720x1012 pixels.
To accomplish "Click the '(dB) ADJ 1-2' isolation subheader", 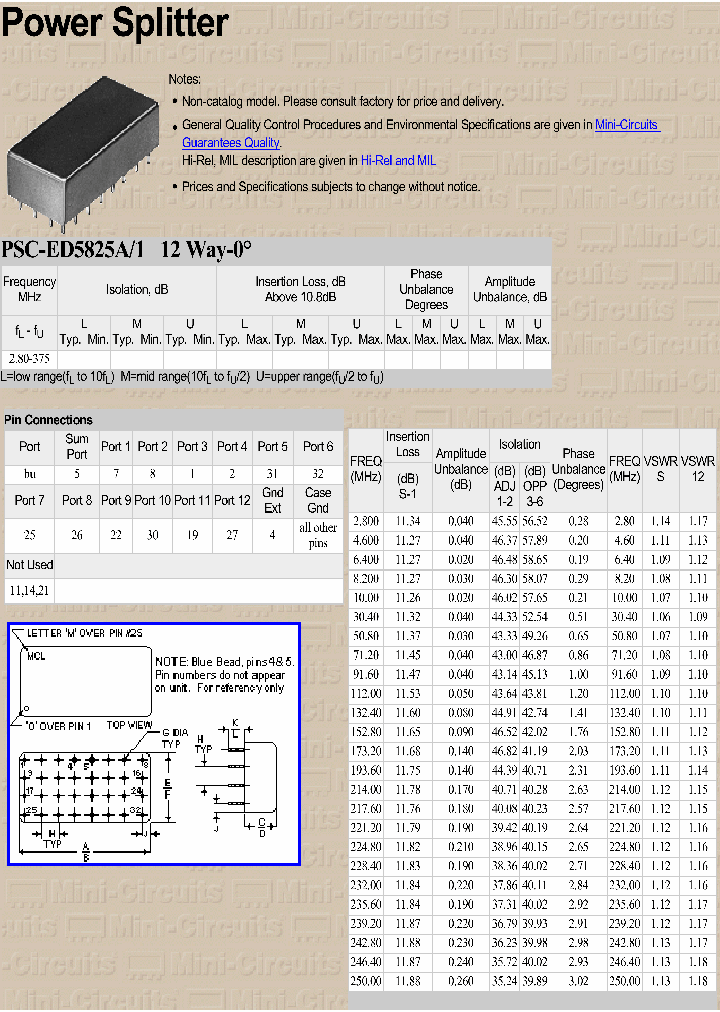I will (504, 486).
